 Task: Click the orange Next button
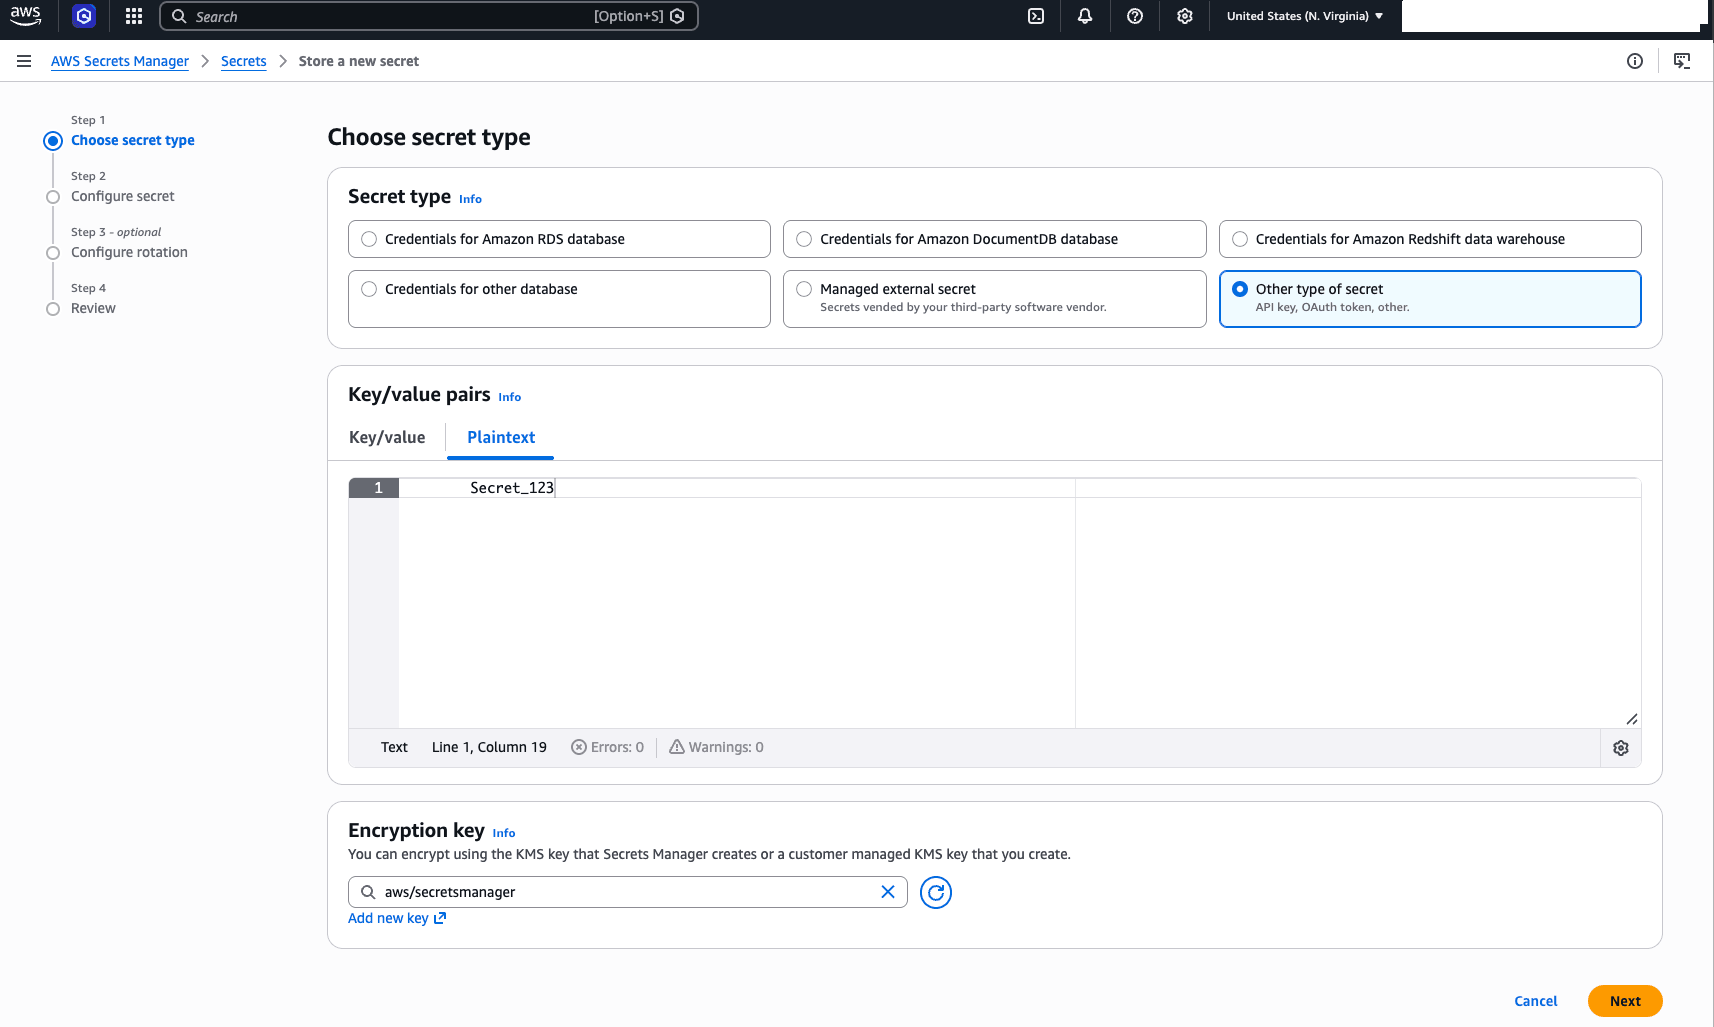coord(1625,1001)
